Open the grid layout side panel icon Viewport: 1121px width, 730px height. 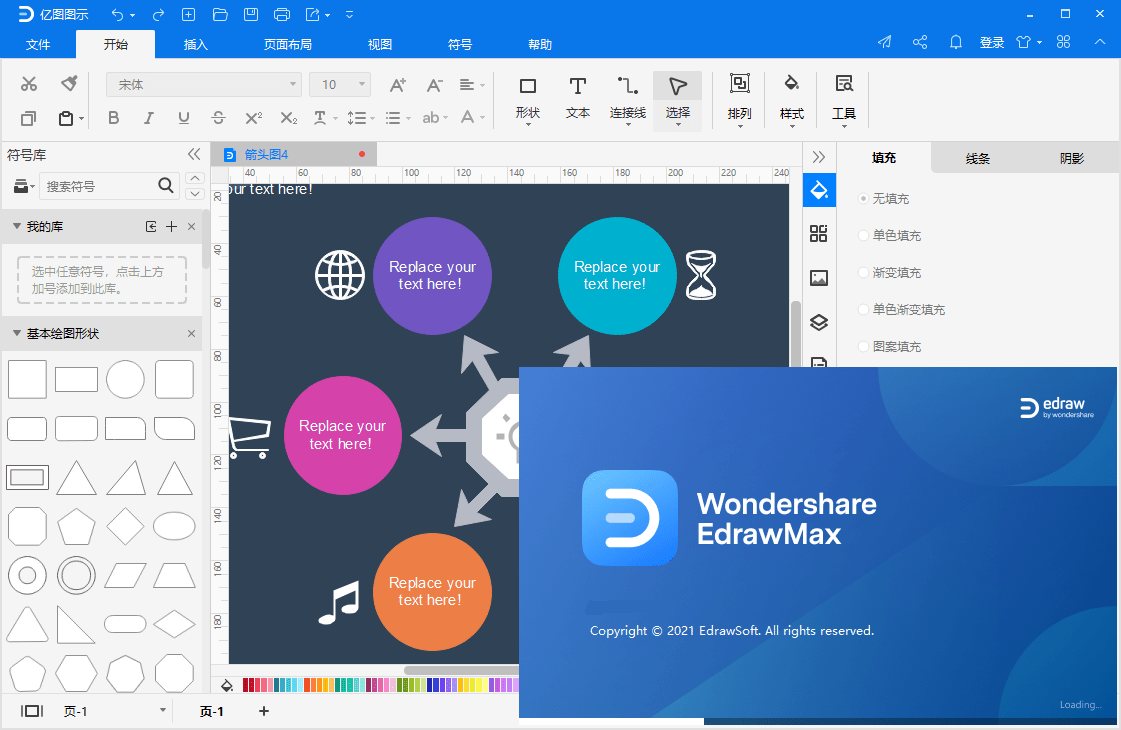819,234
